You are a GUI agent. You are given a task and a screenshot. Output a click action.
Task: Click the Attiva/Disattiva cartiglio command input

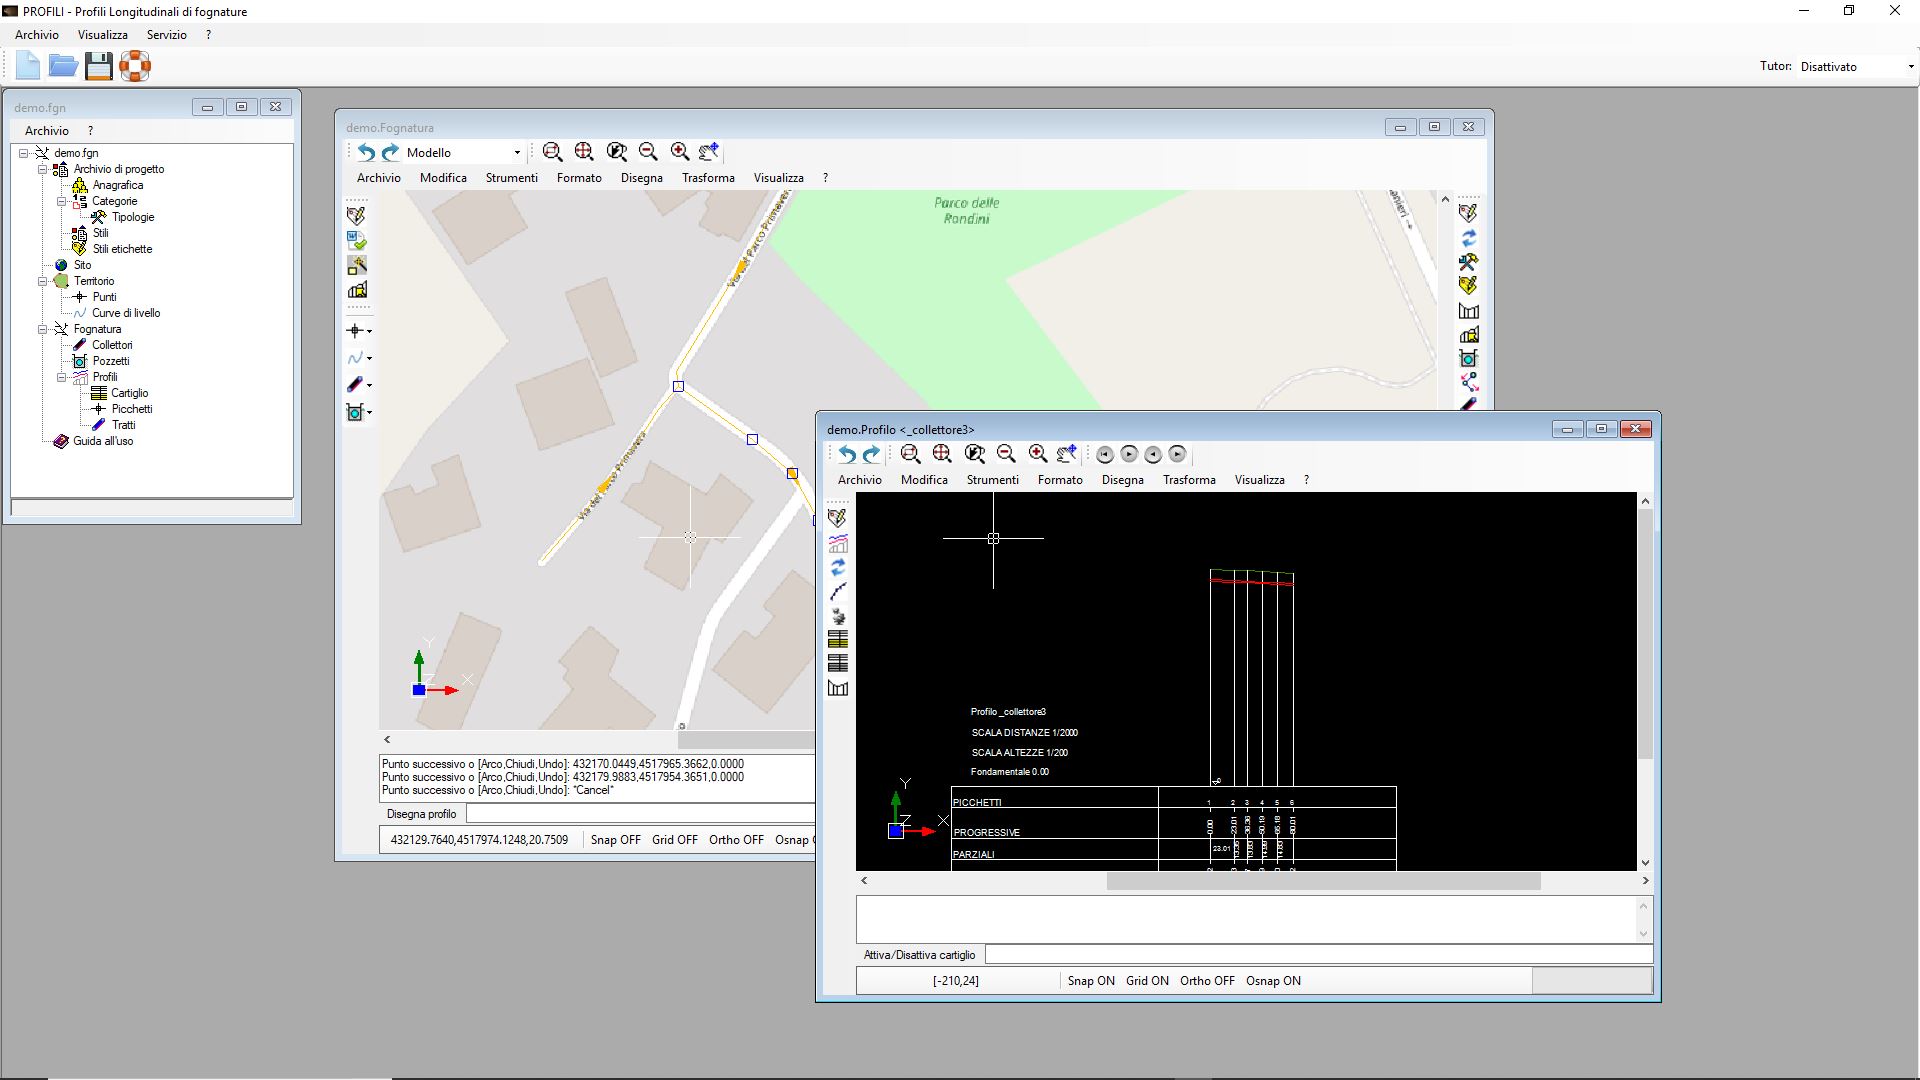tap(1318, 955)
